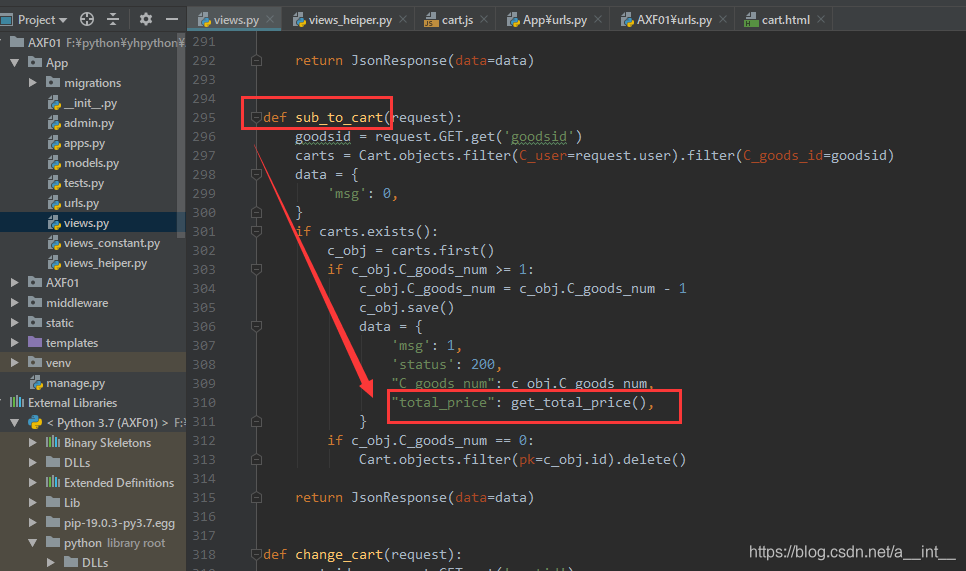Screen dimensions: 966x571
Task: Fold the change_cart function at line 318
Action: click(256, 554)
